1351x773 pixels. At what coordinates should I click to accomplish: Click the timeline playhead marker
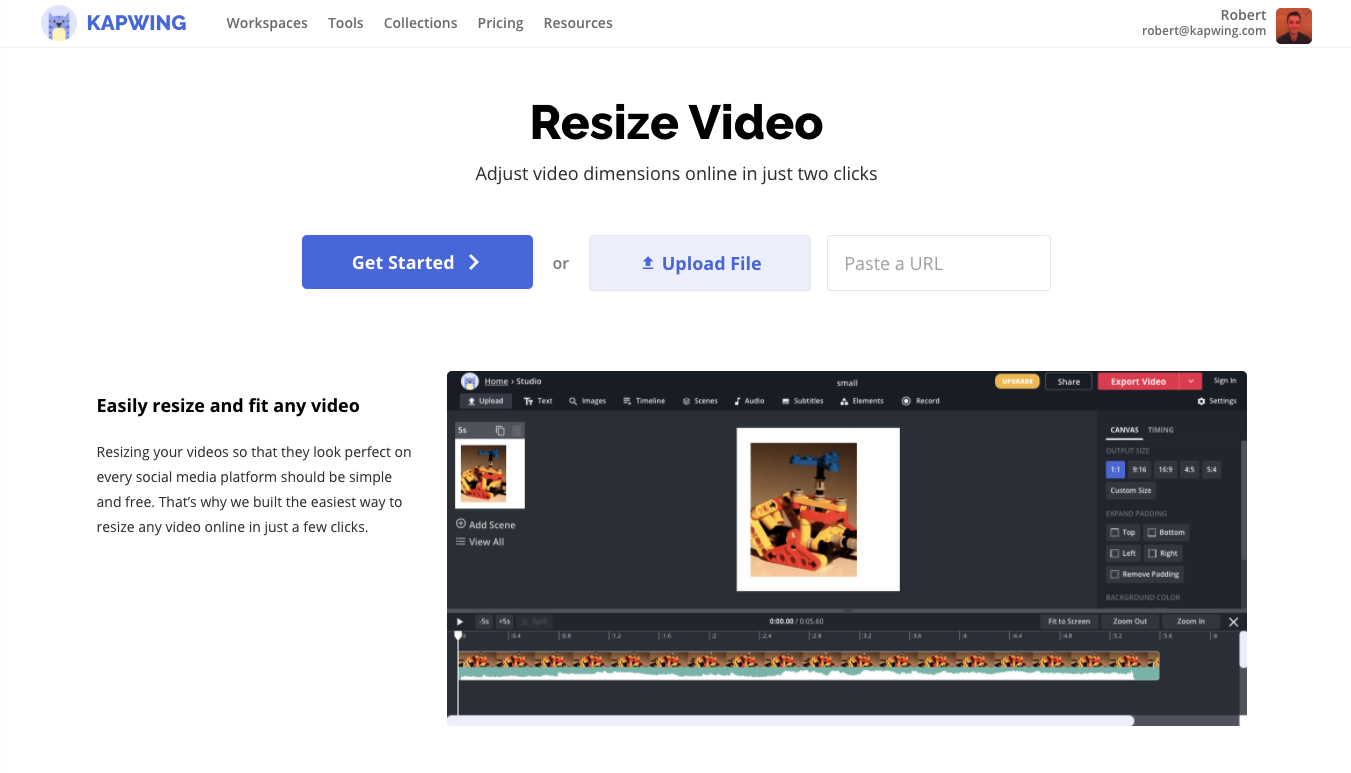[x=458, y=635]
